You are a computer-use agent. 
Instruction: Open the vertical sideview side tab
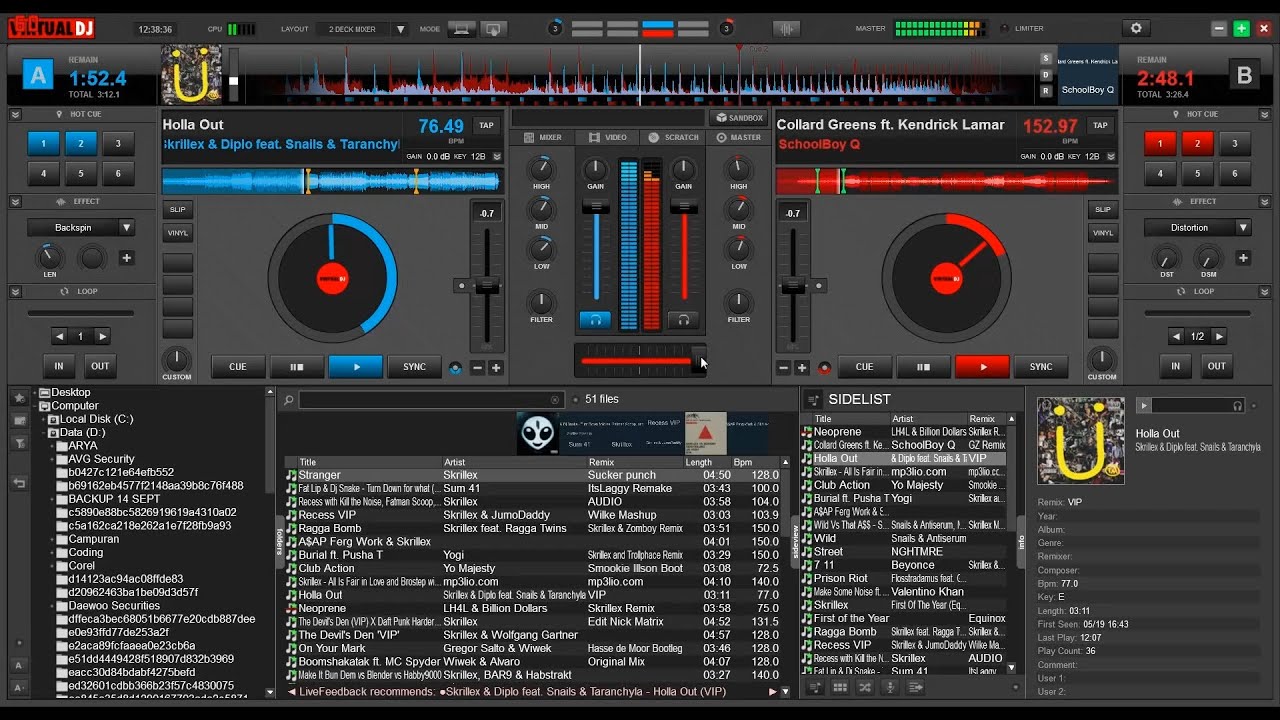pos(796,541)
